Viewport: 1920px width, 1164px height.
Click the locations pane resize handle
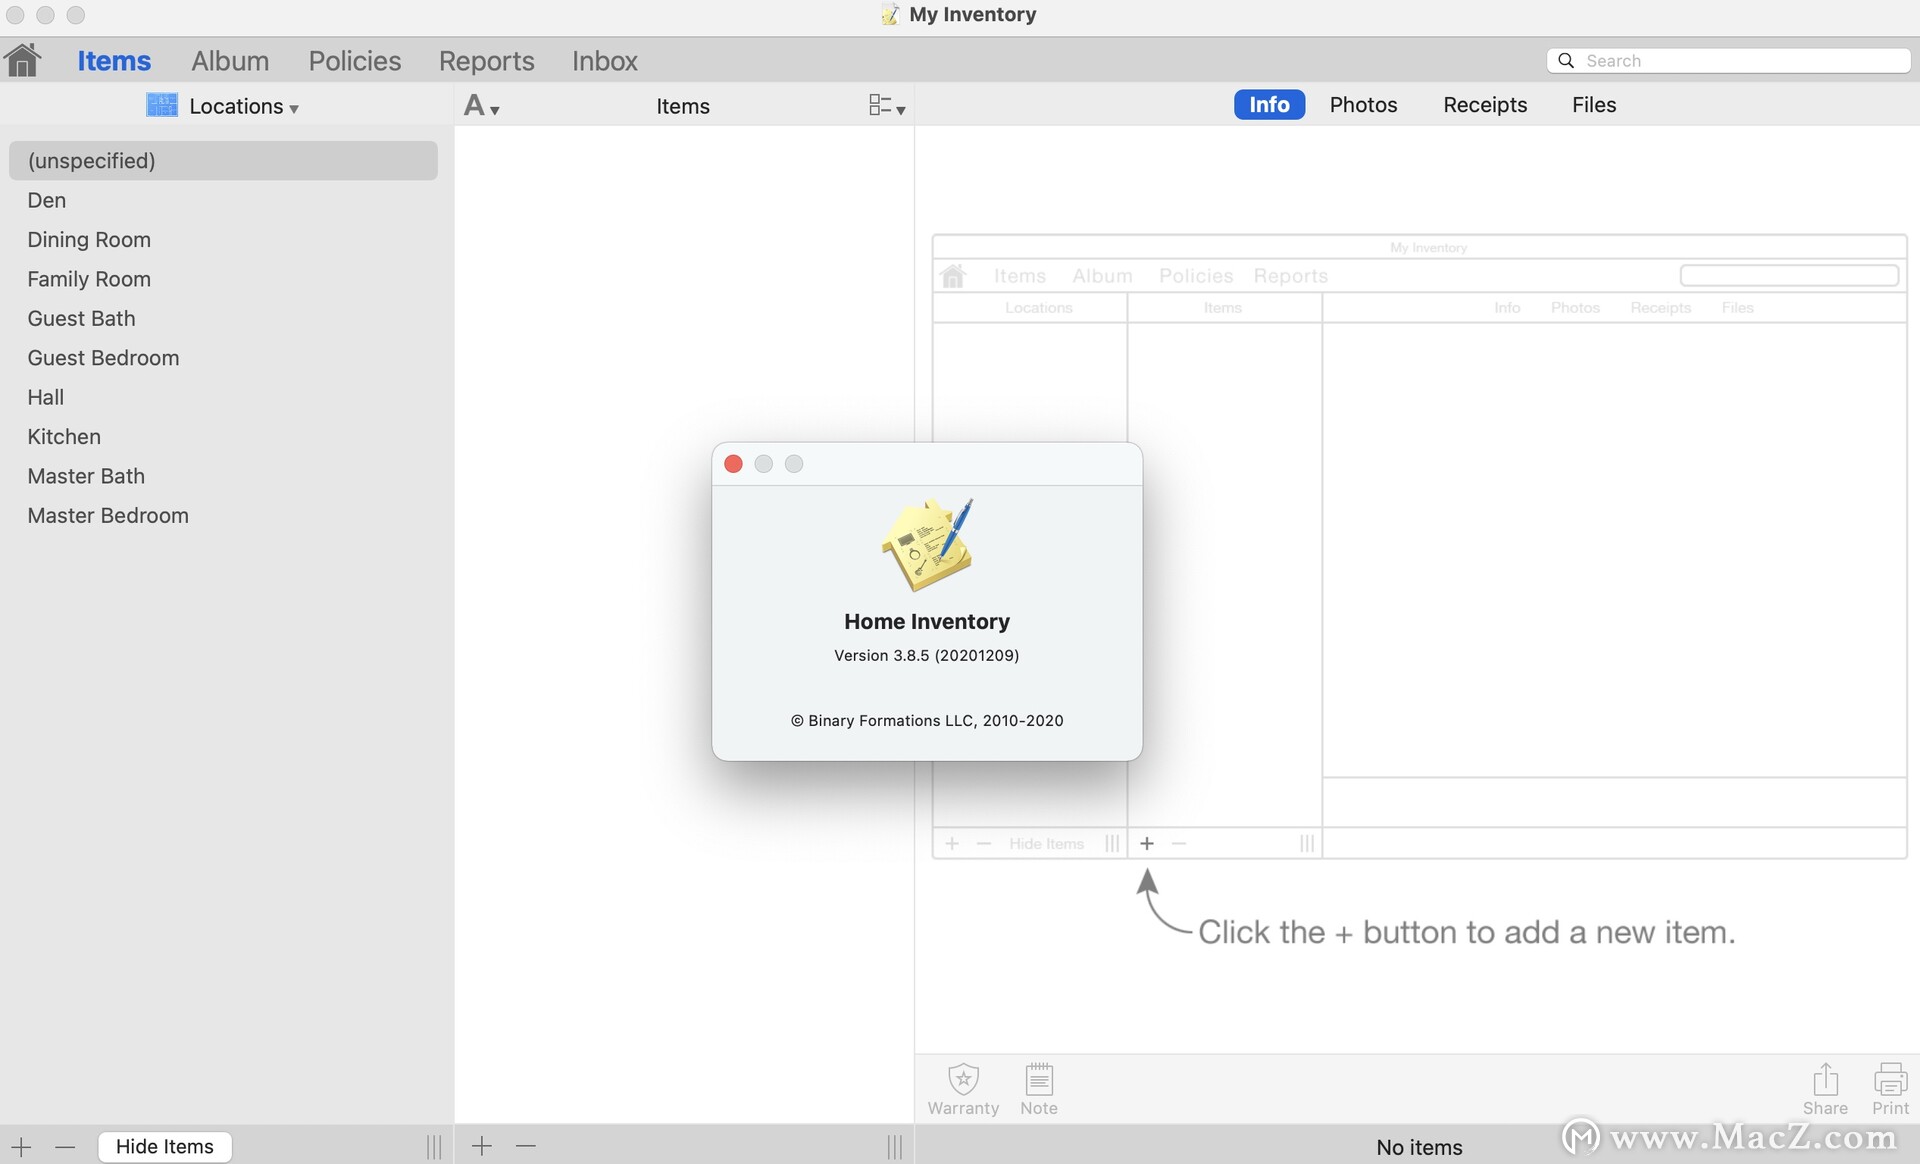tap(434, 1146)
